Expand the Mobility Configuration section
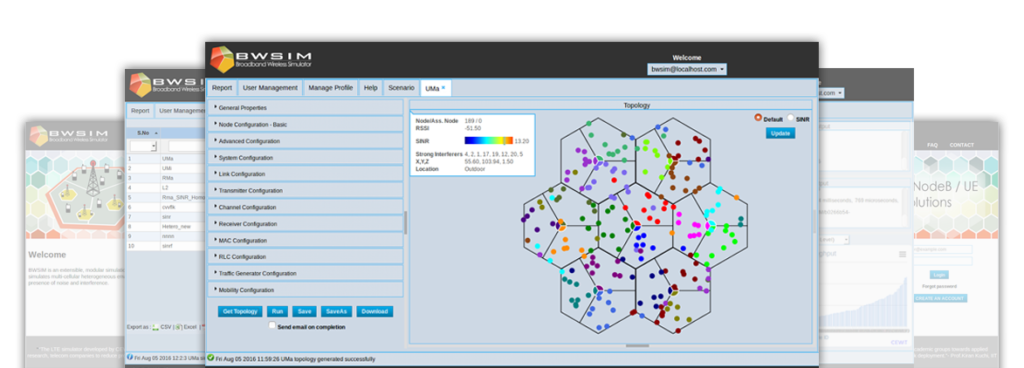1024x368 pixels. point(306,290)
